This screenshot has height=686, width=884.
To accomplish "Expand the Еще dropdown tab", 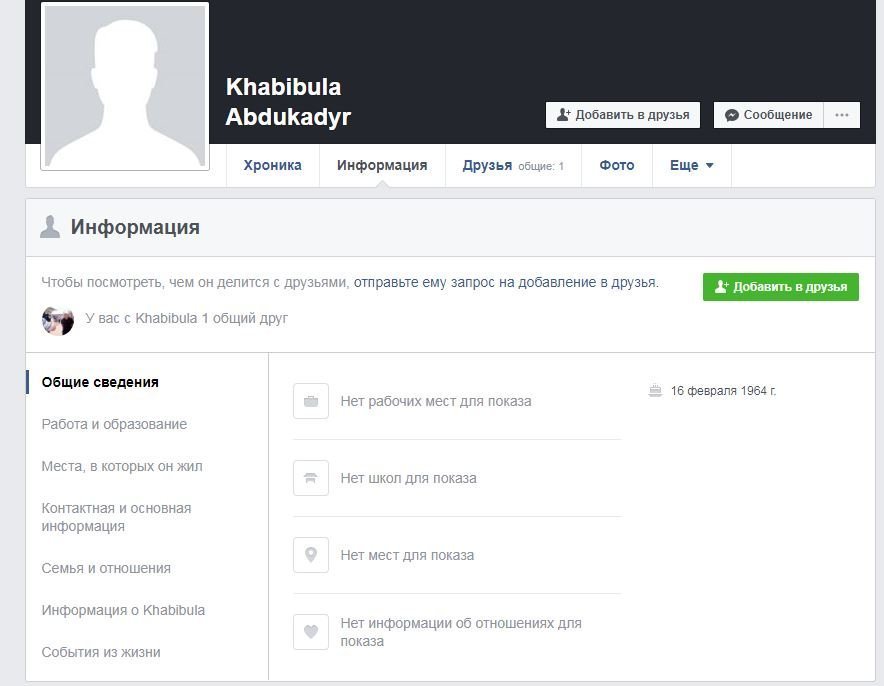I will (x=691, y=166).
